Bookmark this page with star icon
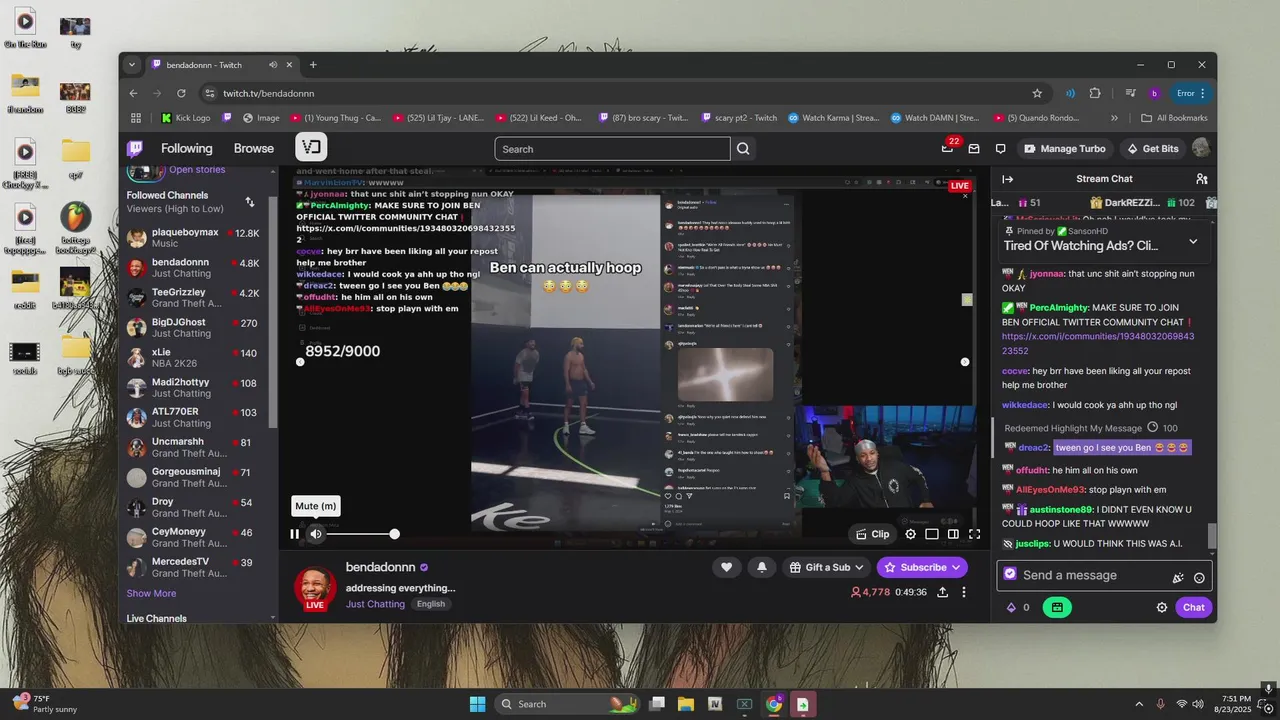This screenshot has width=1280, height=720. point(1037,93)
